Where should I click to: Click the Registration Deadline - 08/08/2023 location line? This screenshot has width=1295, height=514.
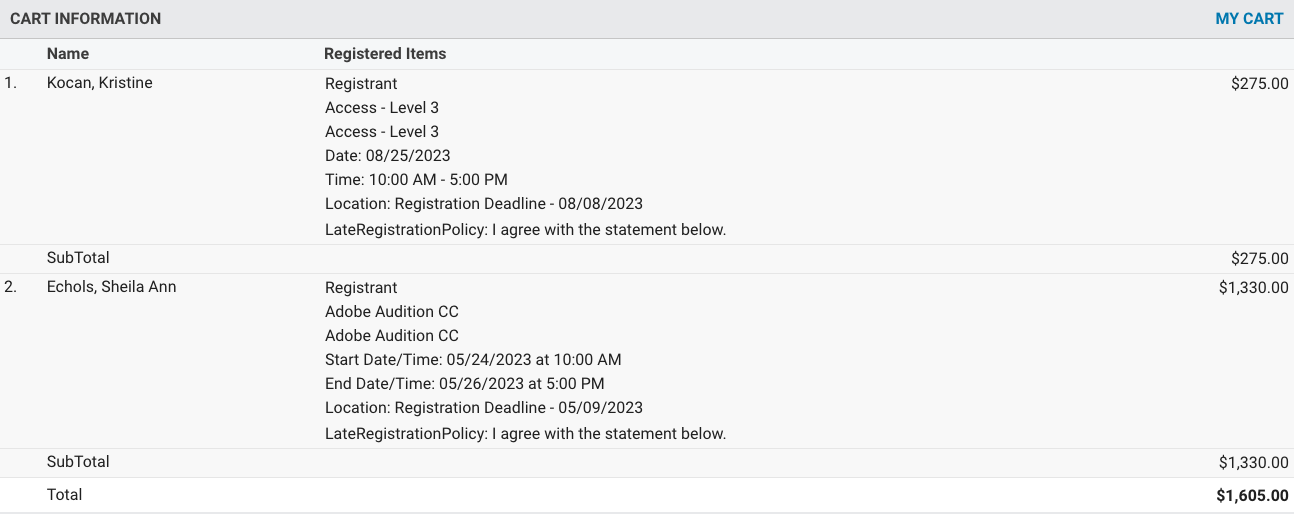coord(484,204)
